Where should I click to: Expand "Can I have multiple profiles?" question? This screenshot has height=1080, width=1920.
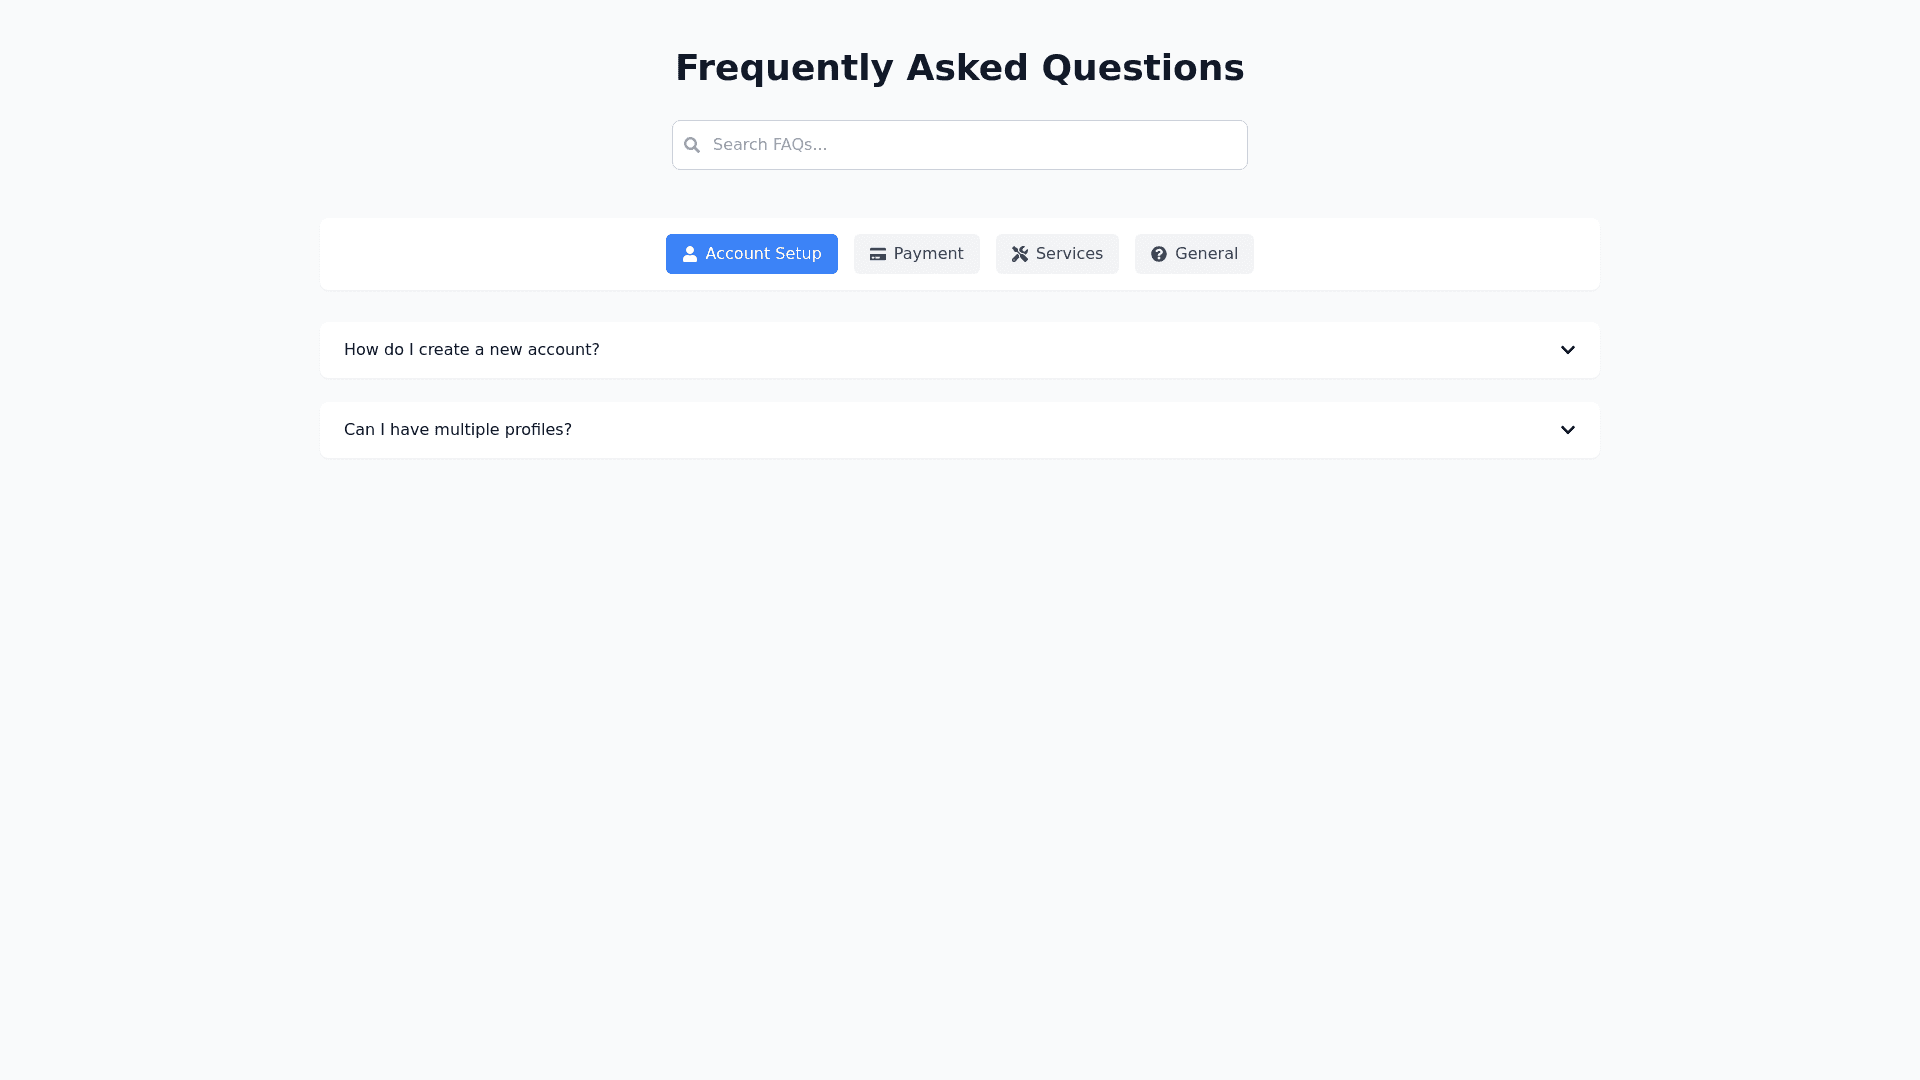coord(458,430)
